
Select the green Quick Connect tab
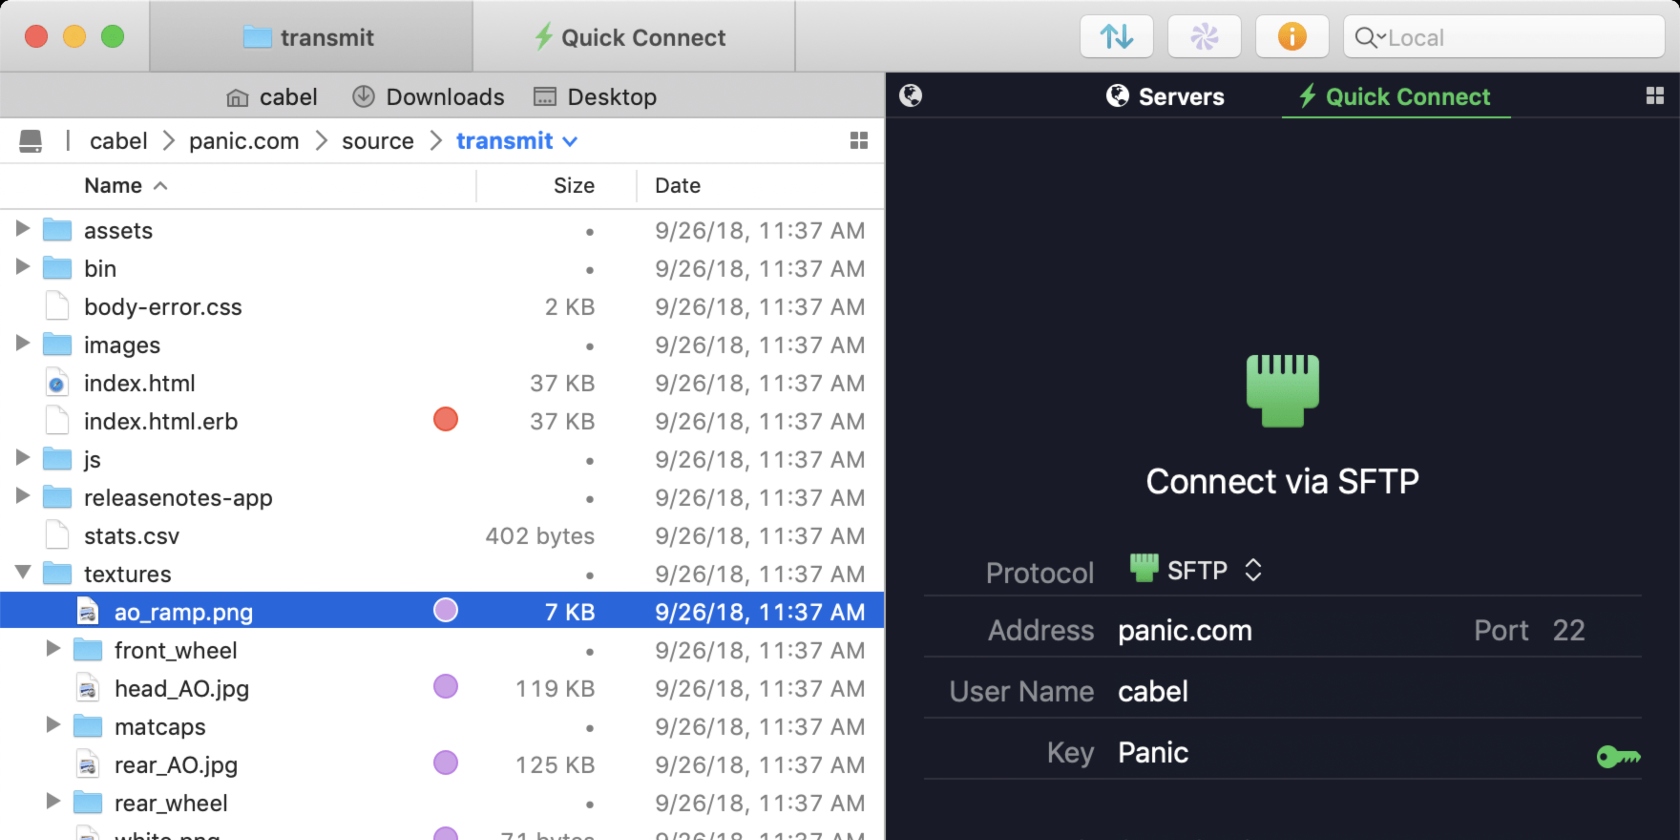(1395, 97)
